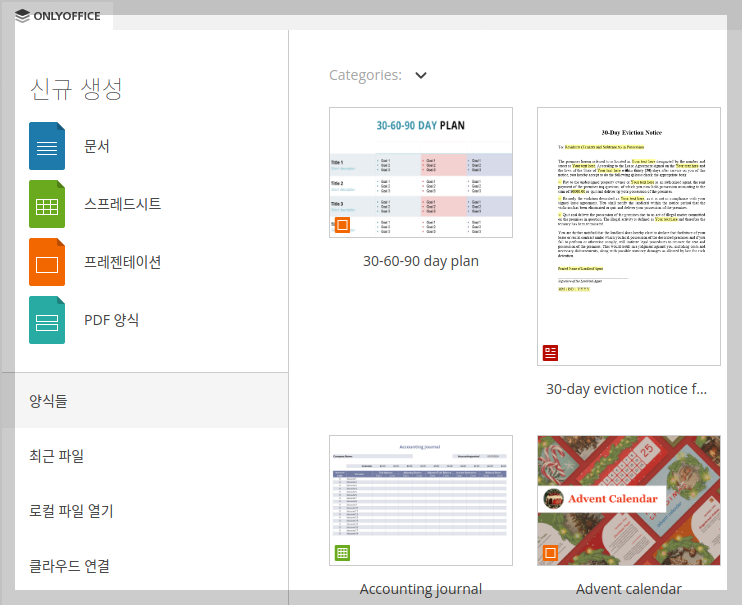
Task: Click the 30-60-90 day plan title
Action: pyautogui.click(x=421, y=261)
